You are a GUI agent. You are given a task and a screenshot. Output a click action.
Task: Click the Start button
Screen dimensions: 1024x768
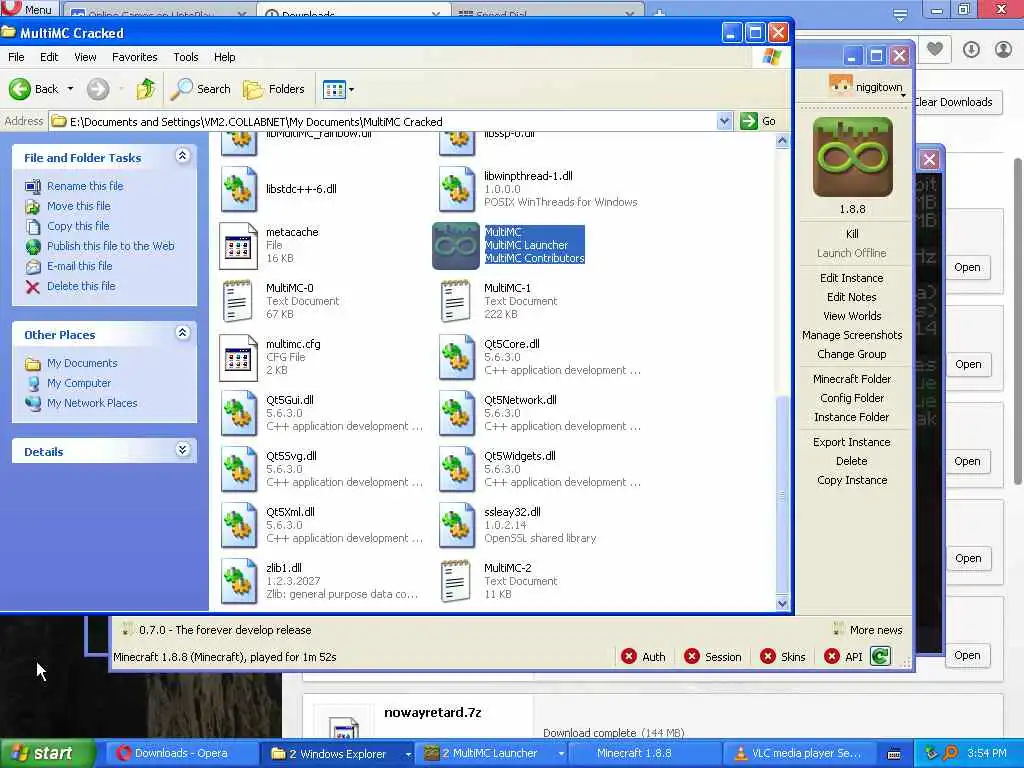(47, 754)
